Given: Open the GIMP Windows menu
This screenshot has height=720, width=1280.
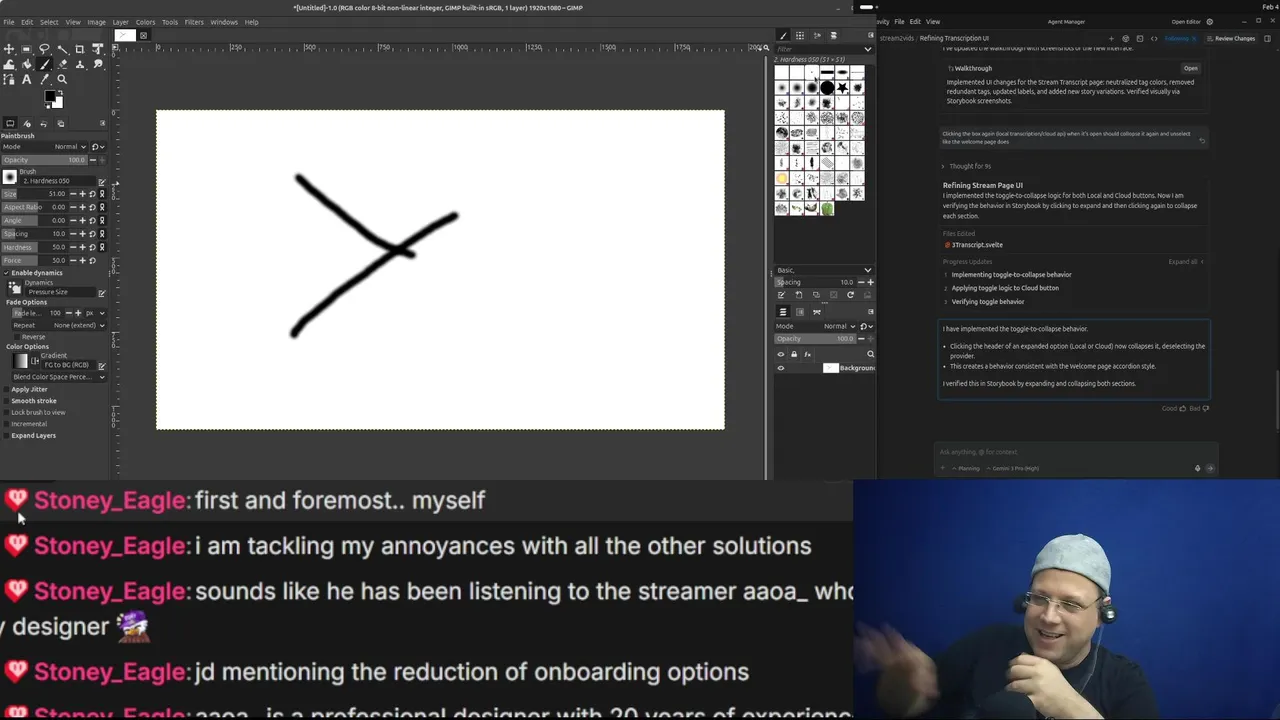Looking at the screenshot, I should click(x=224, y=22).
